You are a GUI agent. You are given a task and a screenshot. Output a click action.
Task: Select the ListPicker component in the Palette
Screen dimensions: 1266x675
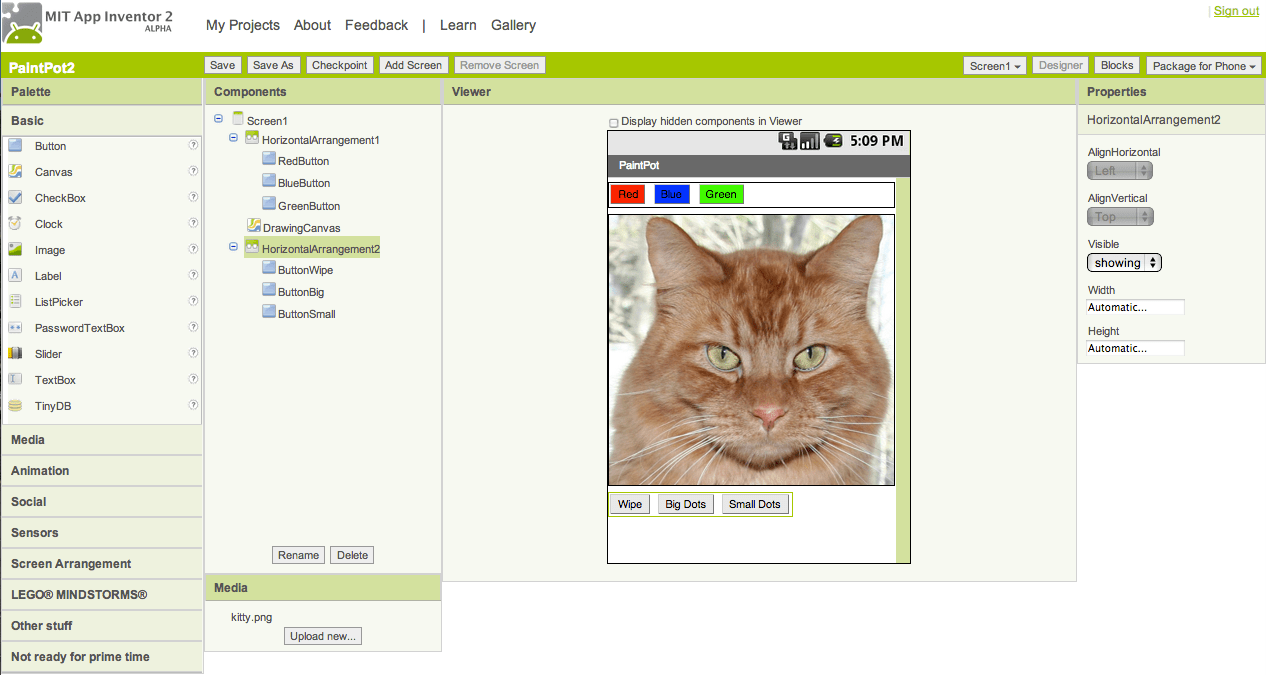58,302
